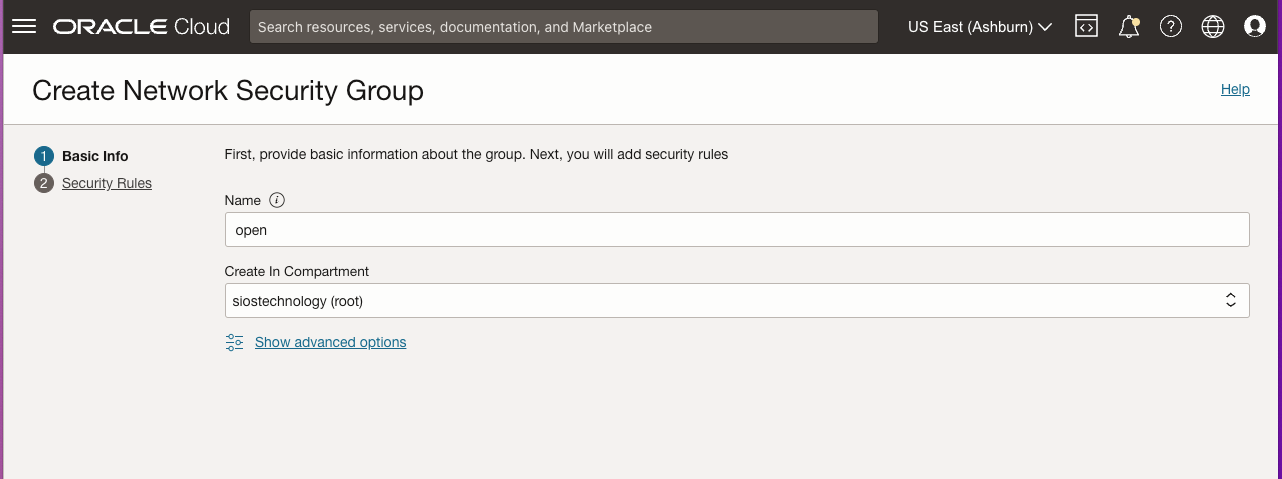Open the notifications bell
The image size is (1282, 479).
[x=1129, y=27]
